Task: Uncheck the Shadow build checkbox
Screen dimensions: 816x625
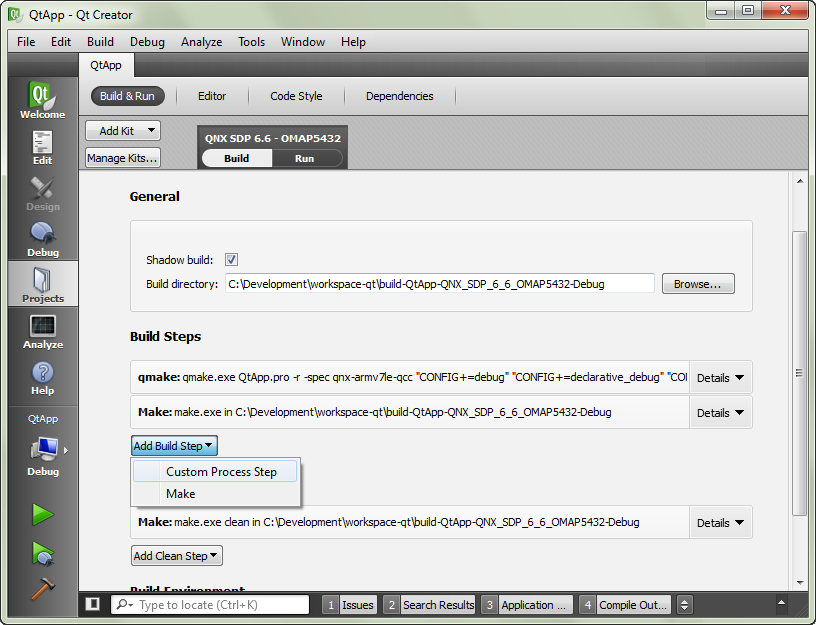Action: [231, 260]
